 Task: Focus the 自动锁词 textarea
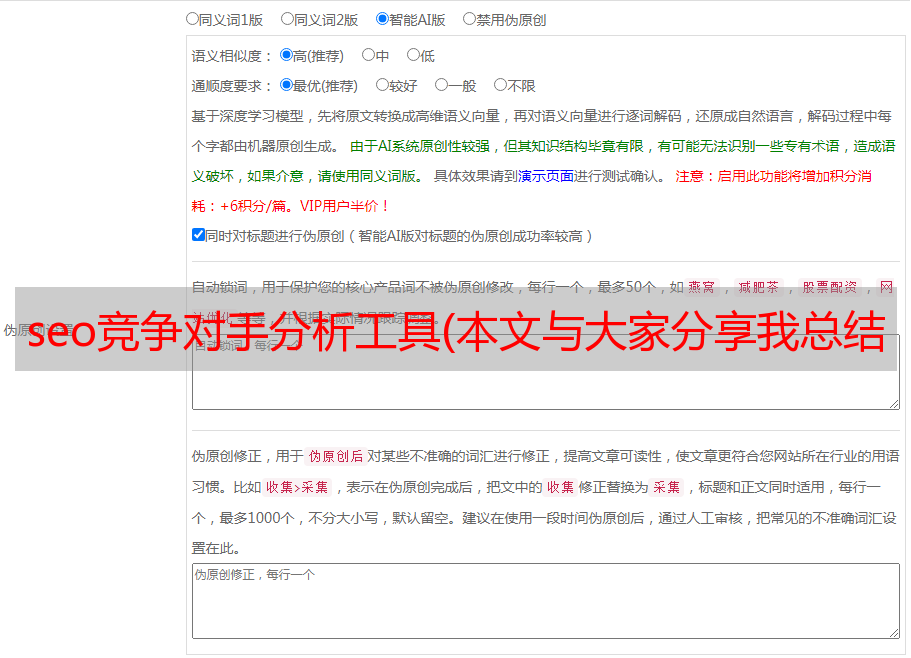(546, 372)
